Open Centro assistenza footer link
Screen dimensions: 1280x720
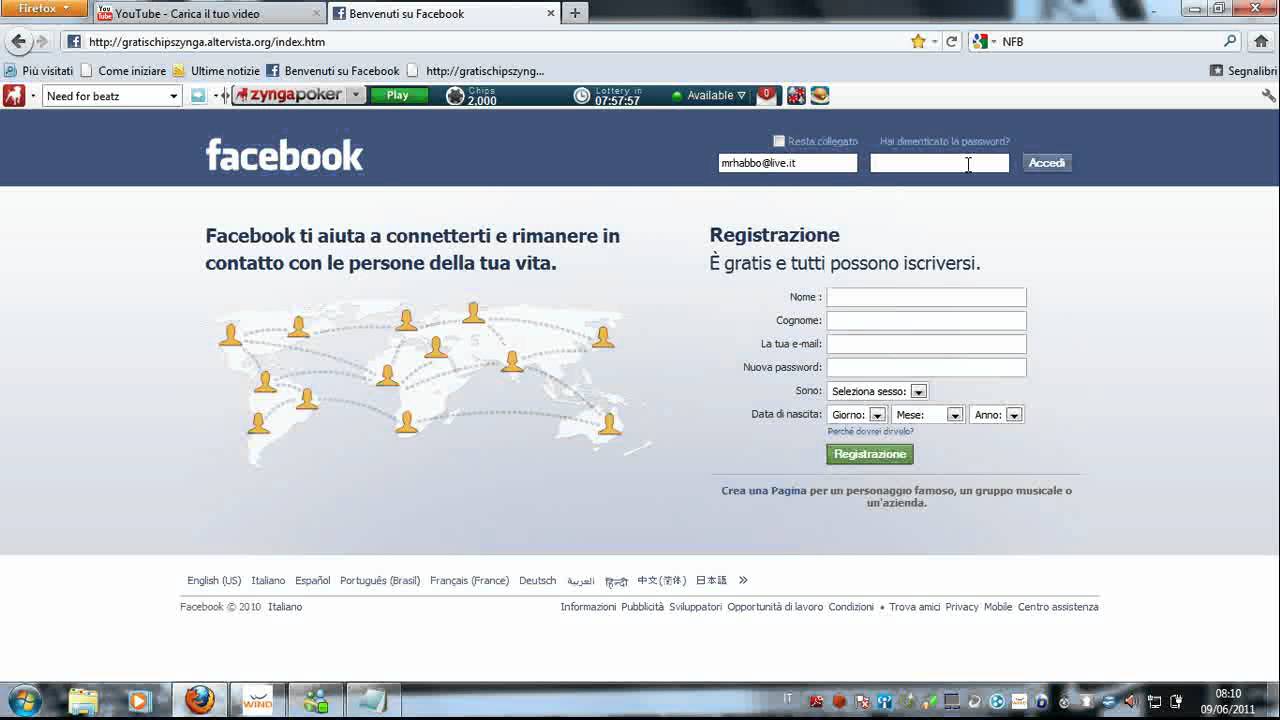click(1058, 607)
